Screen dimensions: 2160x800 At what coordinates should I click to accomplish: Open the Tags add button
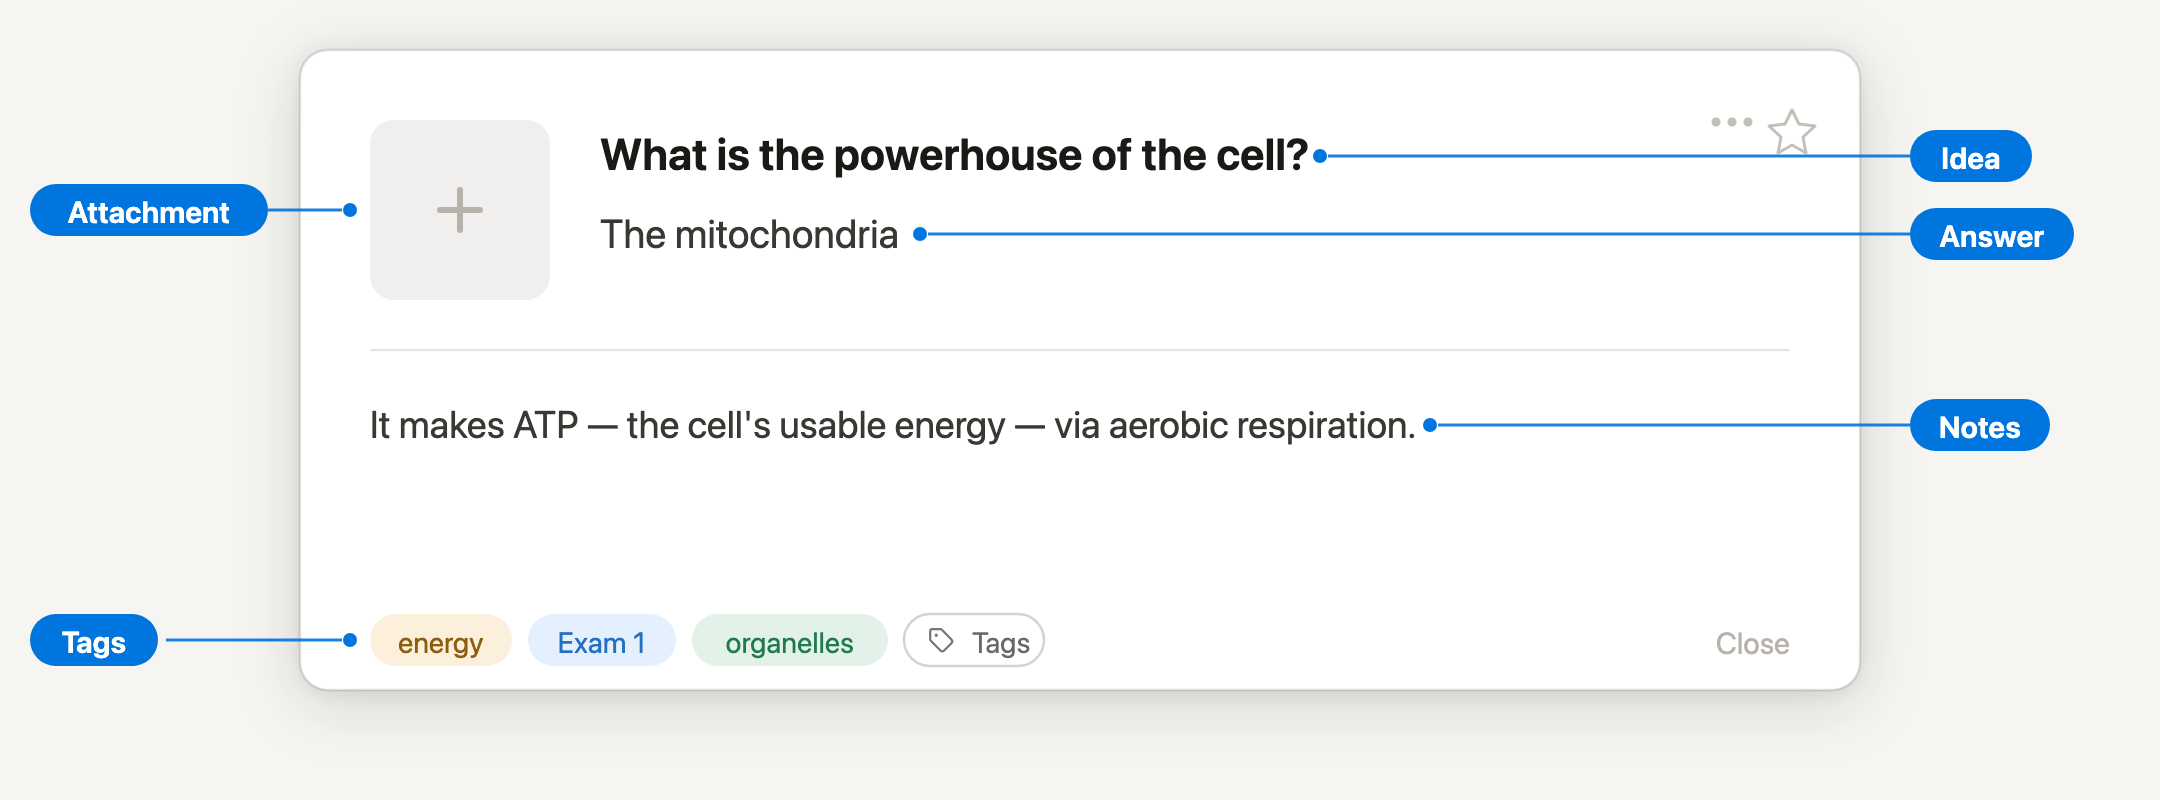point(974,640)
